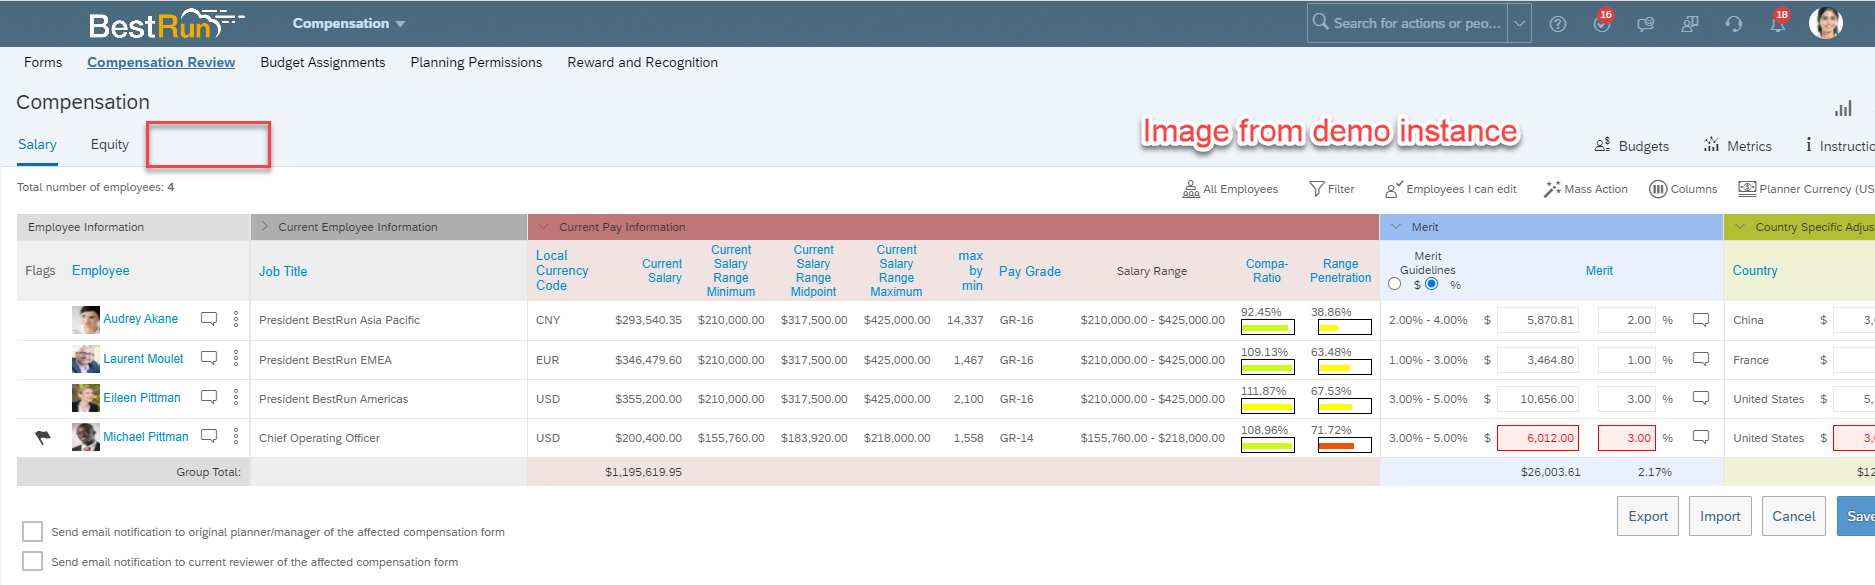Viewport: 1875px width, 585px height.
Task: Open comment bubble next to Audrey Akane
Action: pyautogui.click(x=209, y=319)
